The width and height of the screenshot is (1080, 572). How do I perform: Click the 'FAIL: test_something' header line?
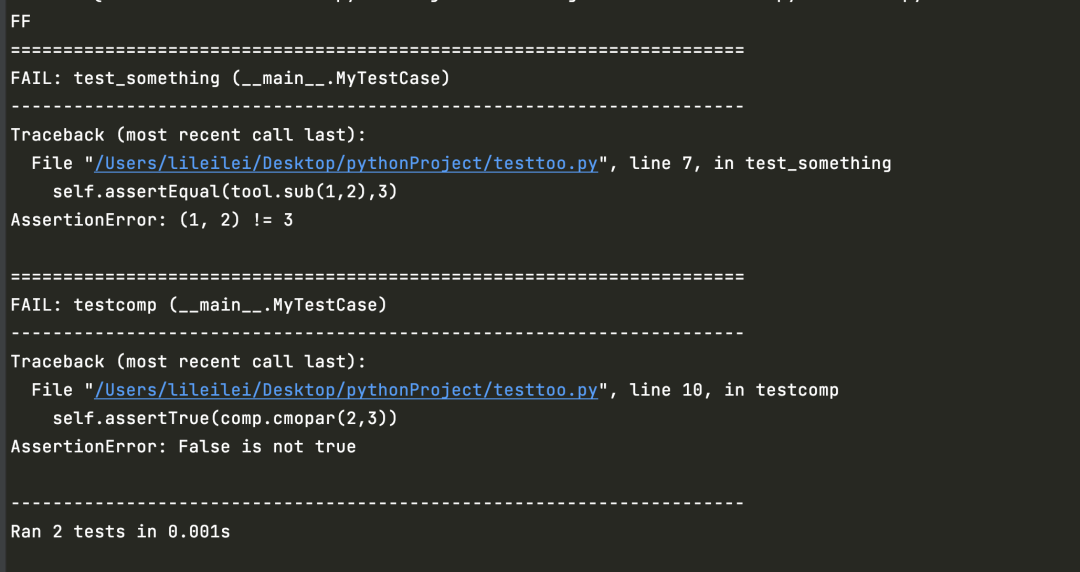tap(230, 79)
